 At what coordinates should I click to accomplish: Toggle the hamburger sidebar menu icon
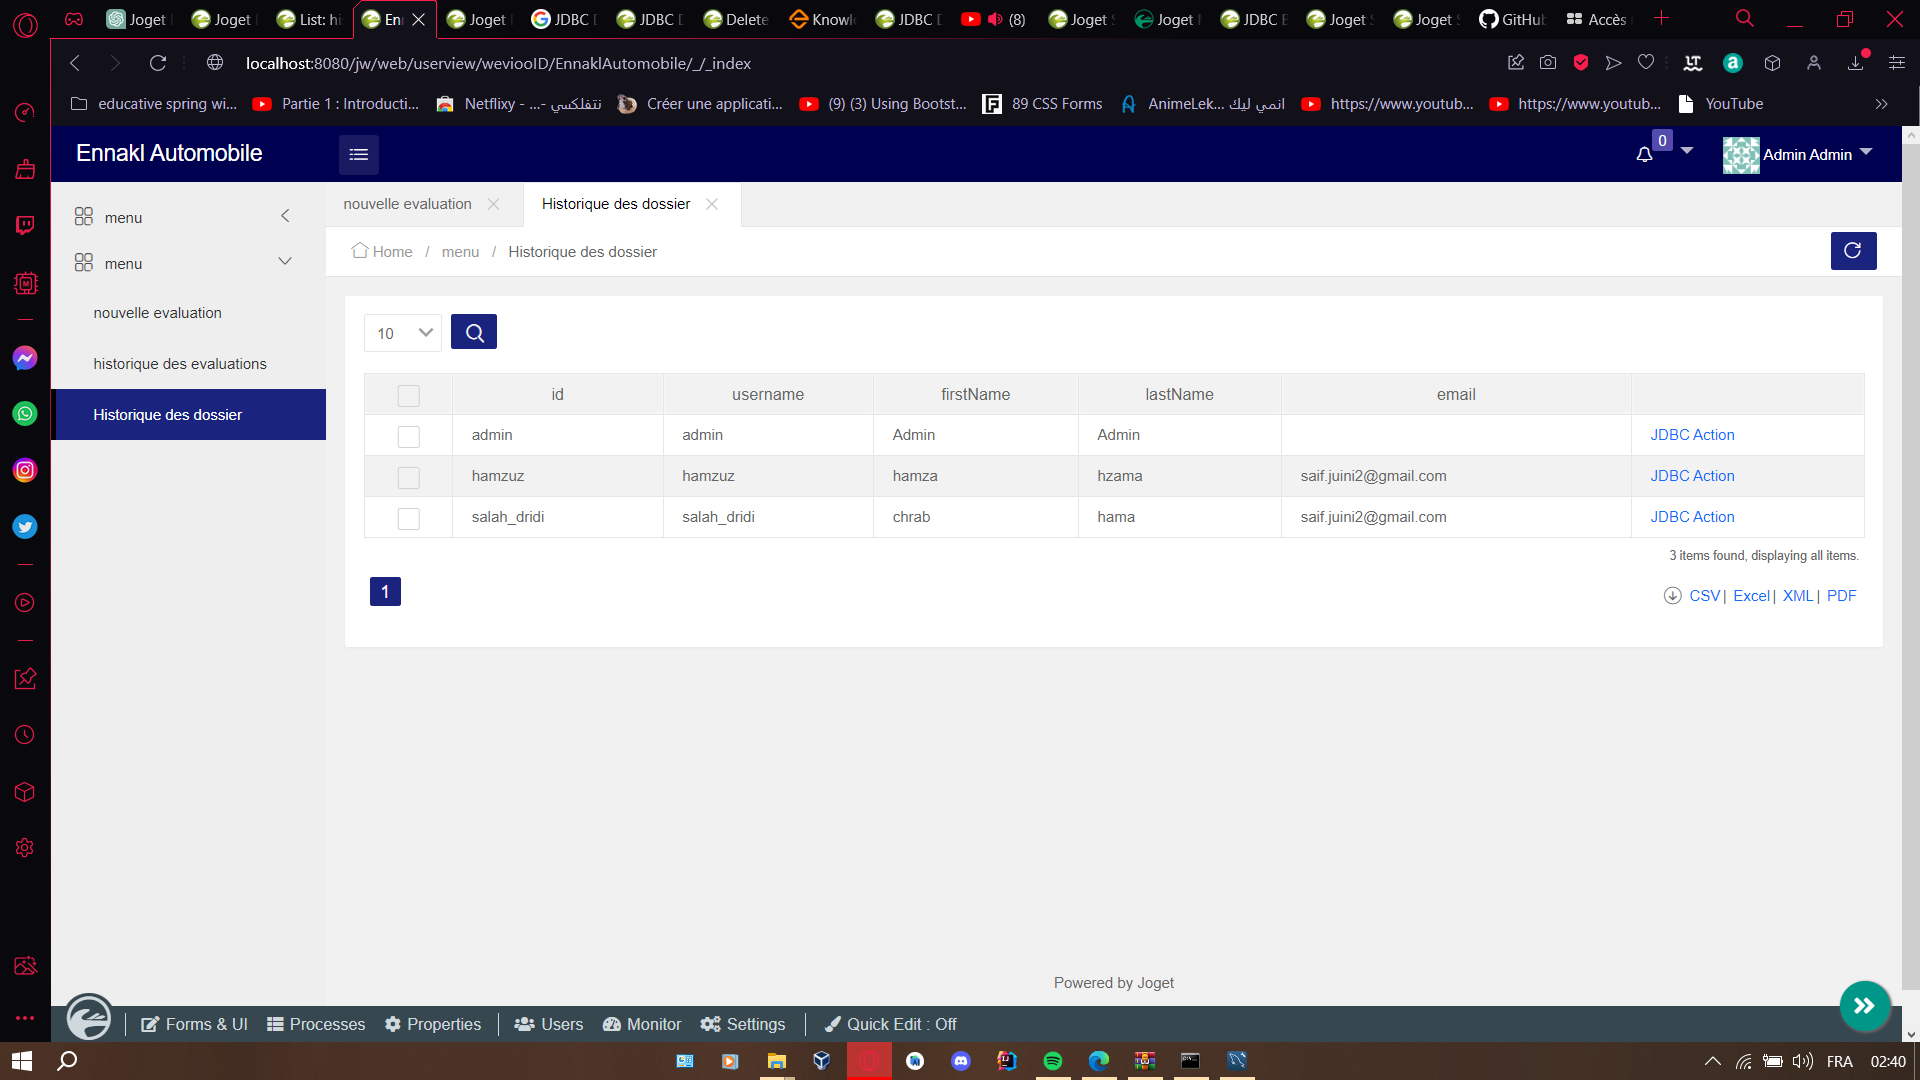(x=358, y=155)
